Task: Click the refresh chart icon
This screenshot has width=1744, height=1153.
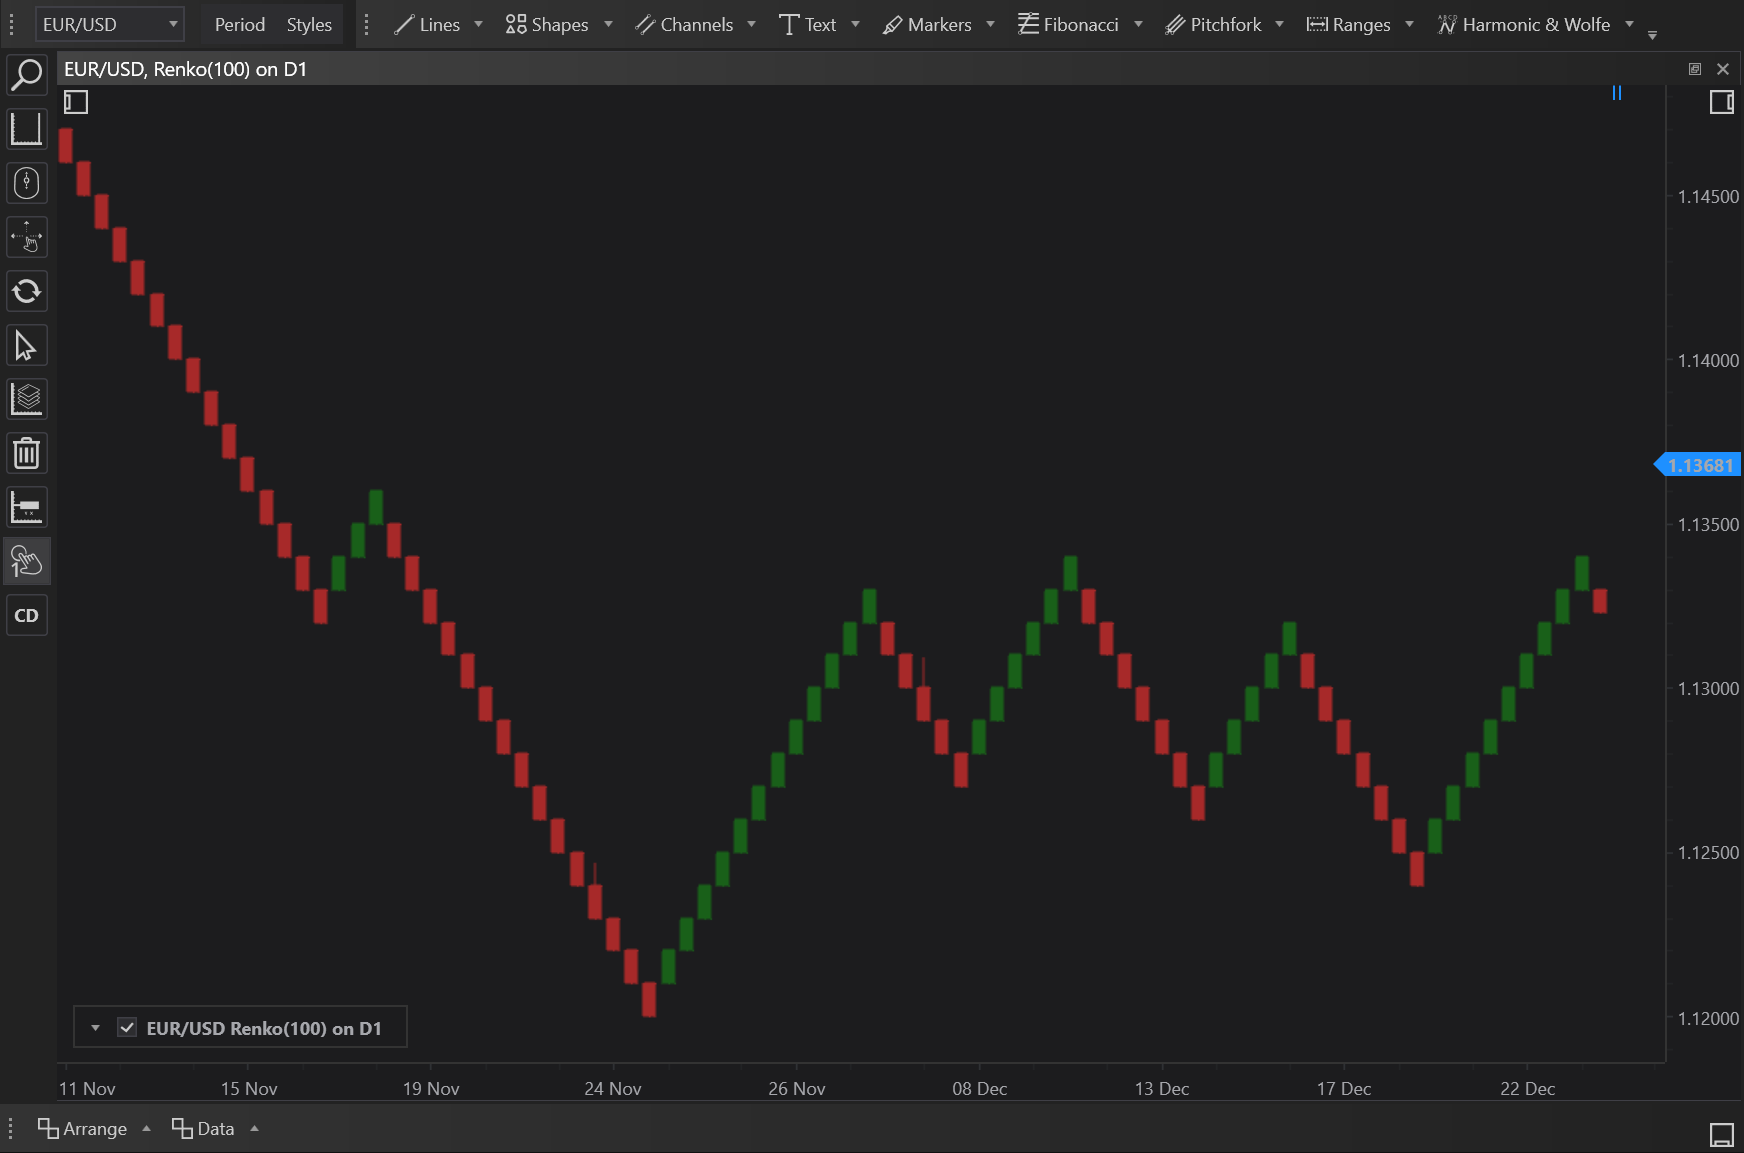Action: pos(27,292)
